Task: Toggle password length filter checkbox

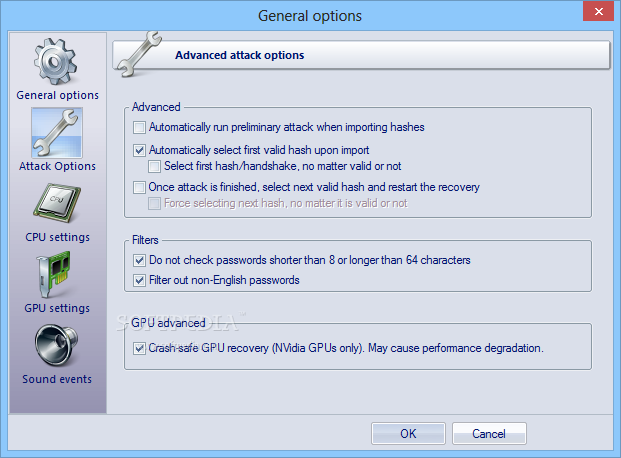Action: (139, 260)
